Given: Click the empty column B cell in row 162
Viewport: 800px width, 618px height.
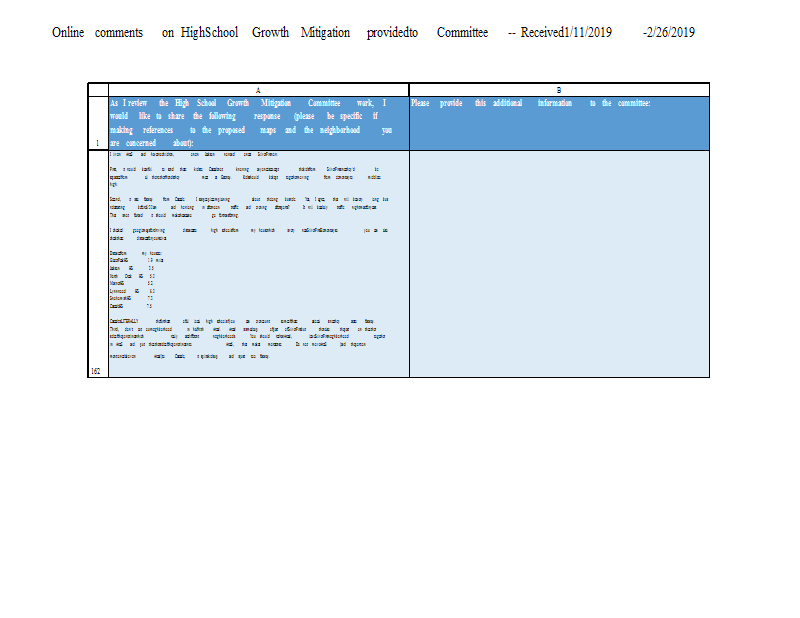Looking at the screenshot, I should [x=559, y=264].
